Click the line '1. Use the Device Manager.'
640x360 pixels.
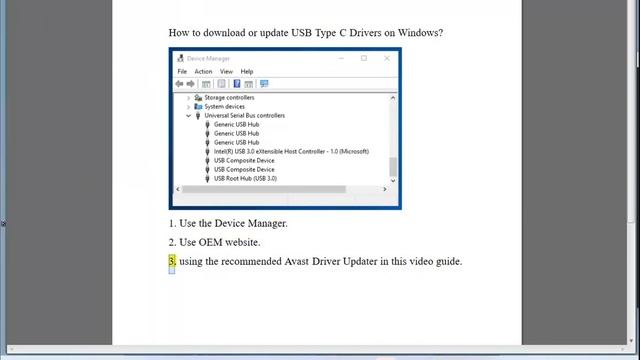click(228, 223)
